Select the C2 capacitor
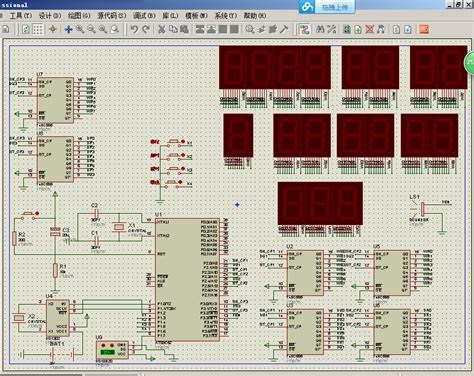474x376 pixels. (x=96, y=214)
